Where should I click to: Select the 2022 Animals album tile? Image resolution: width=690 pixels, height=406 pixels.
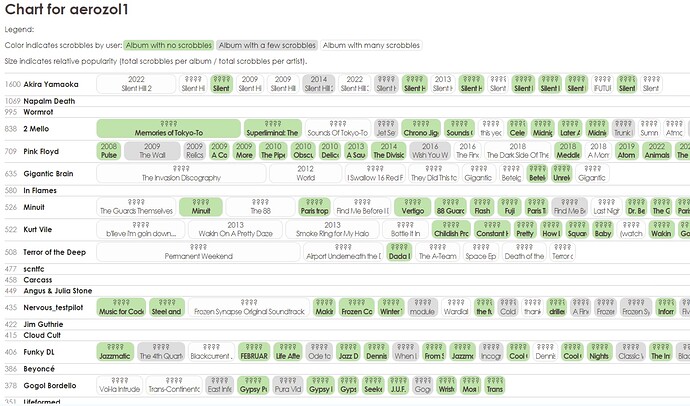click(x=657, y=151)
